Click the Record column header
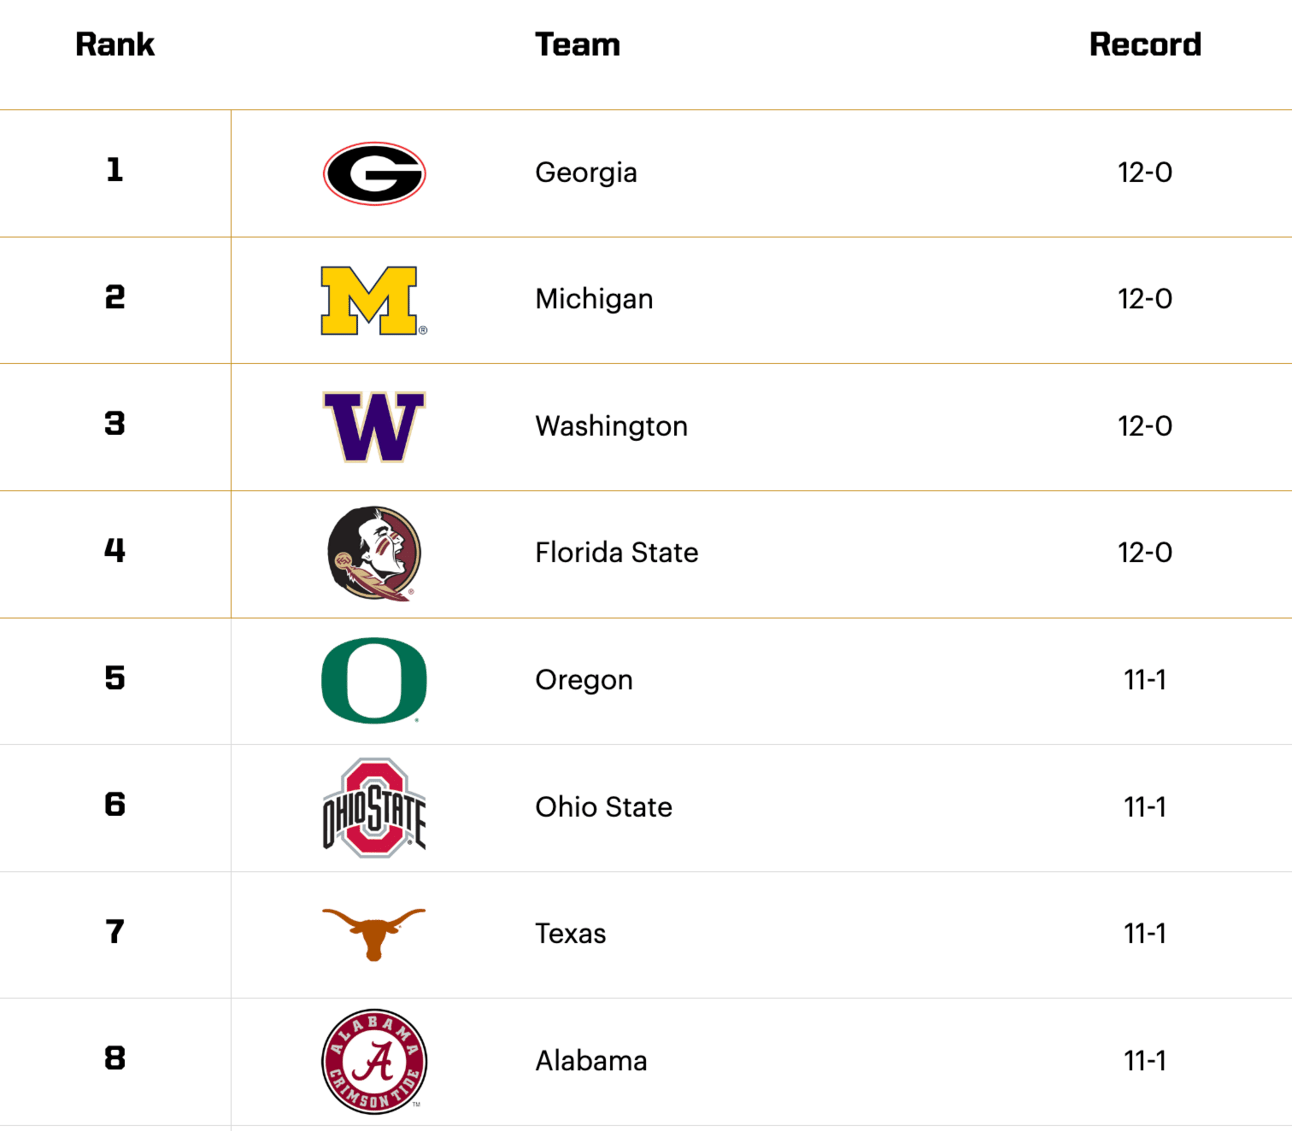The height and width of the screenshot is (1131, 1292). pos(1145,45)
